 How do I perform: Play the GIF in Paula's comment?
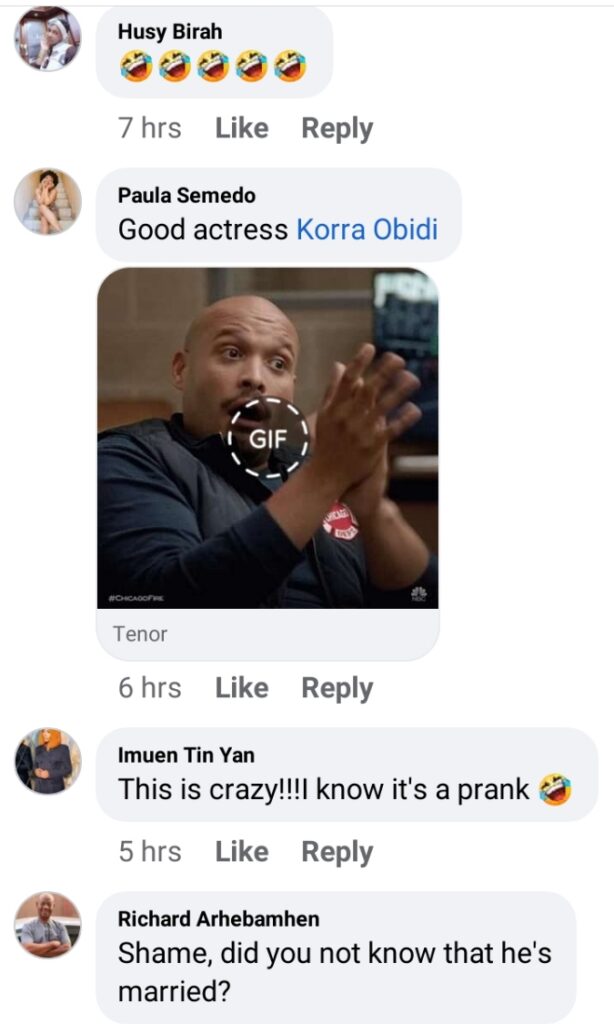point(268,438)
